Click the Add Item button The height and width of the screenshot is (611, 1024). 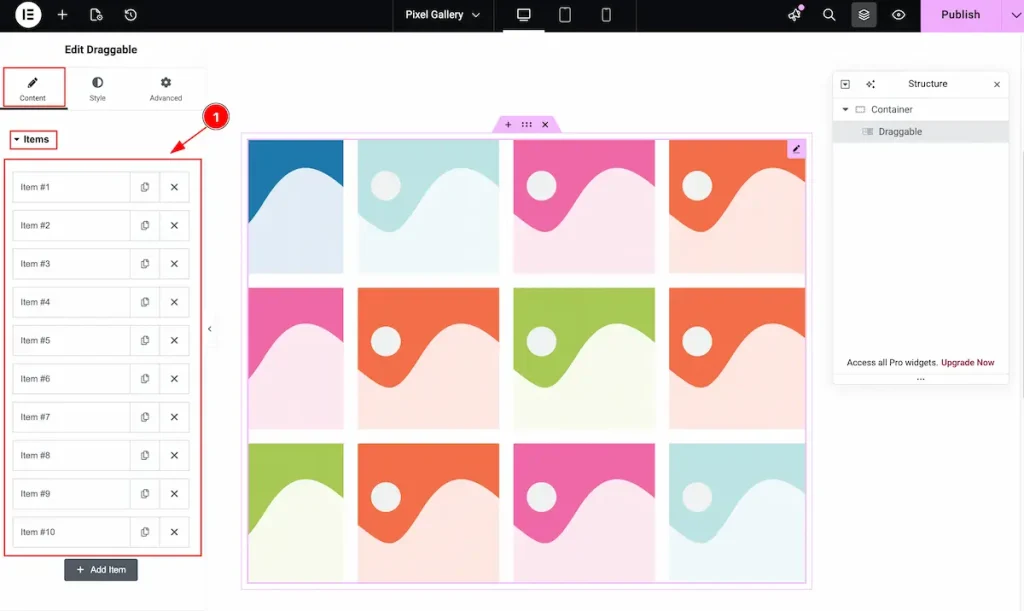(x=101, y=570)
